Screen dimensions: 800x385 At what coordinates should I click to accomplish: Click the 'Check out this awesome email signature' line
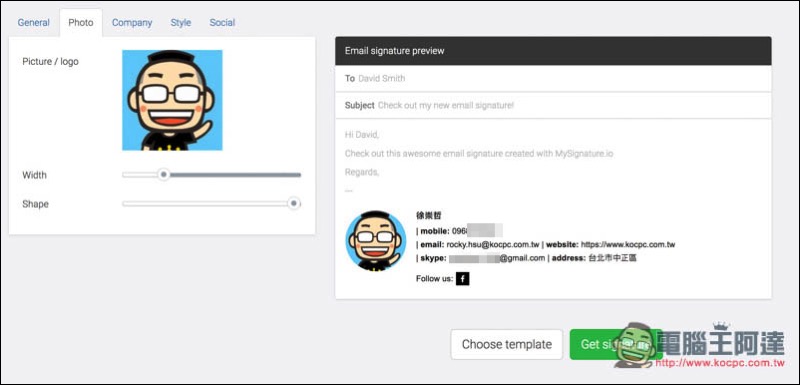pyautogui.click(x=479, y=153)
